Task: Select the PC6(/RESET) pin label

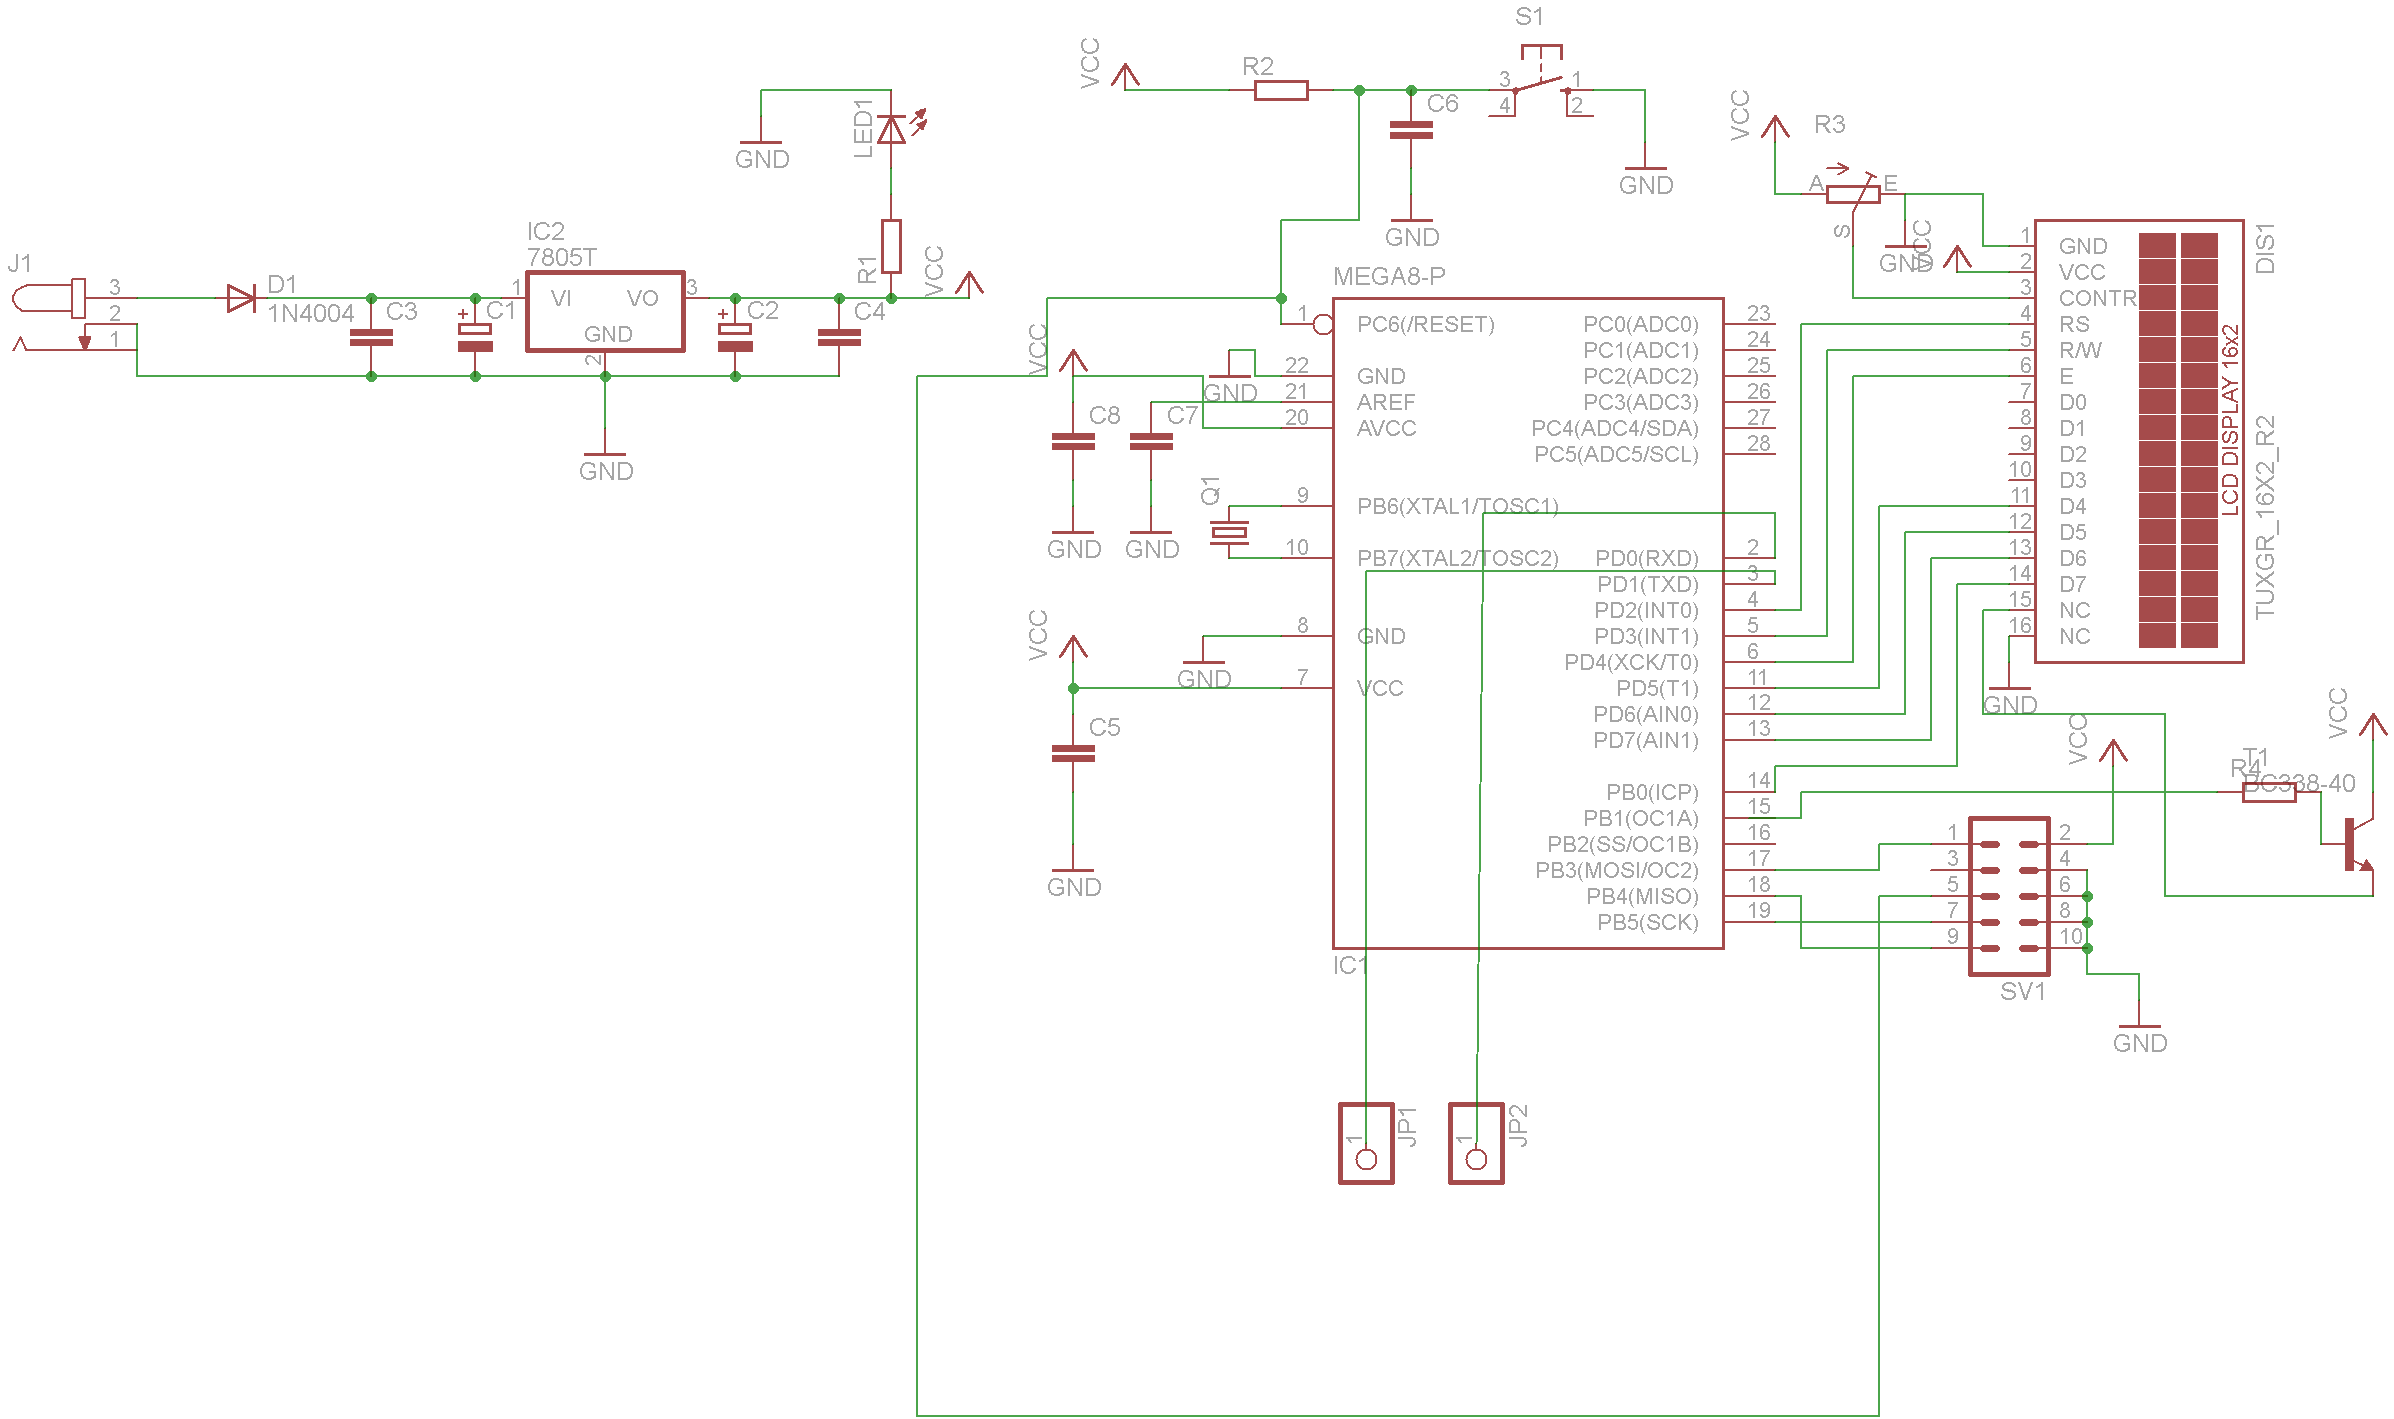Action: click(x=1425, y=324)
